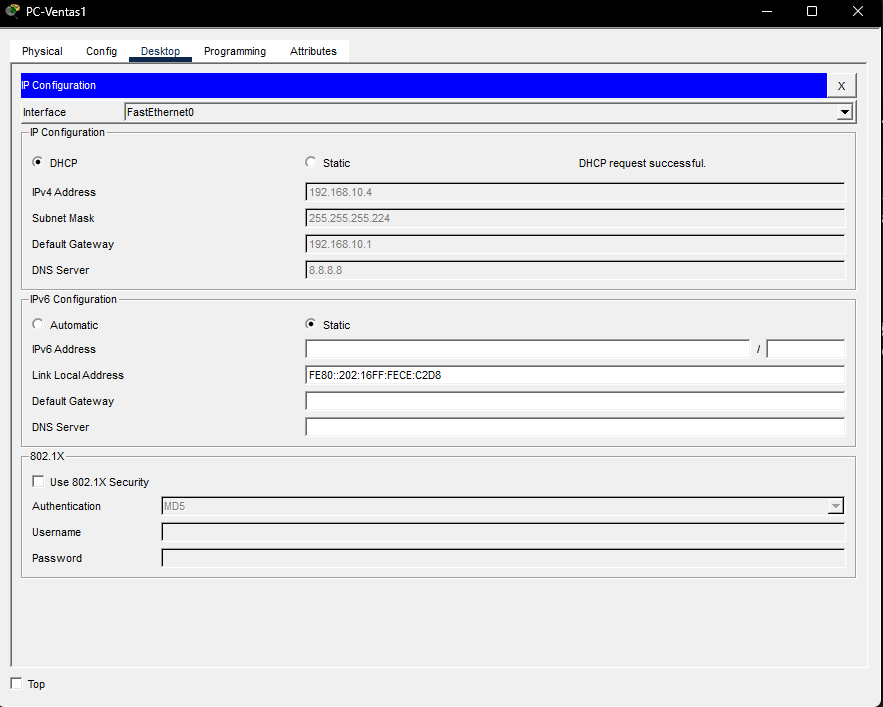Screen dimensions: 883x707
Task: Click the Subnet Mask field 255.255.255.224
Action: point(575,218)
